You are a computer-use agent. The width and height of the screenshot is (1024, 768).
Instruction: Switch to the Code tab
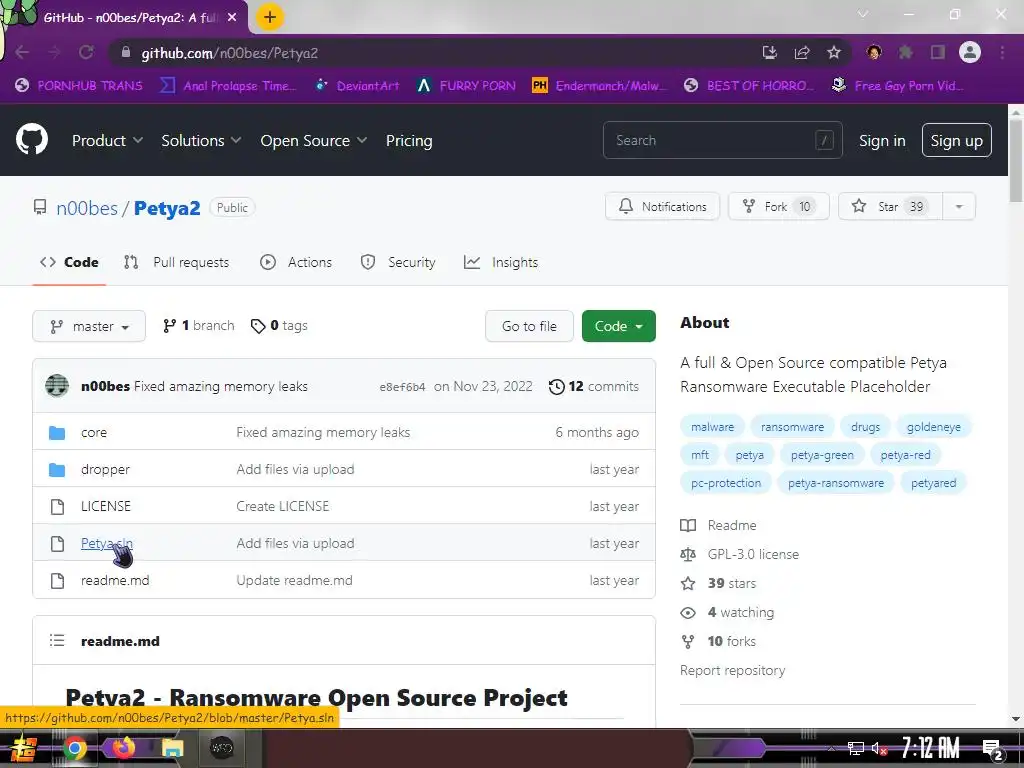[x=69, y=262]
